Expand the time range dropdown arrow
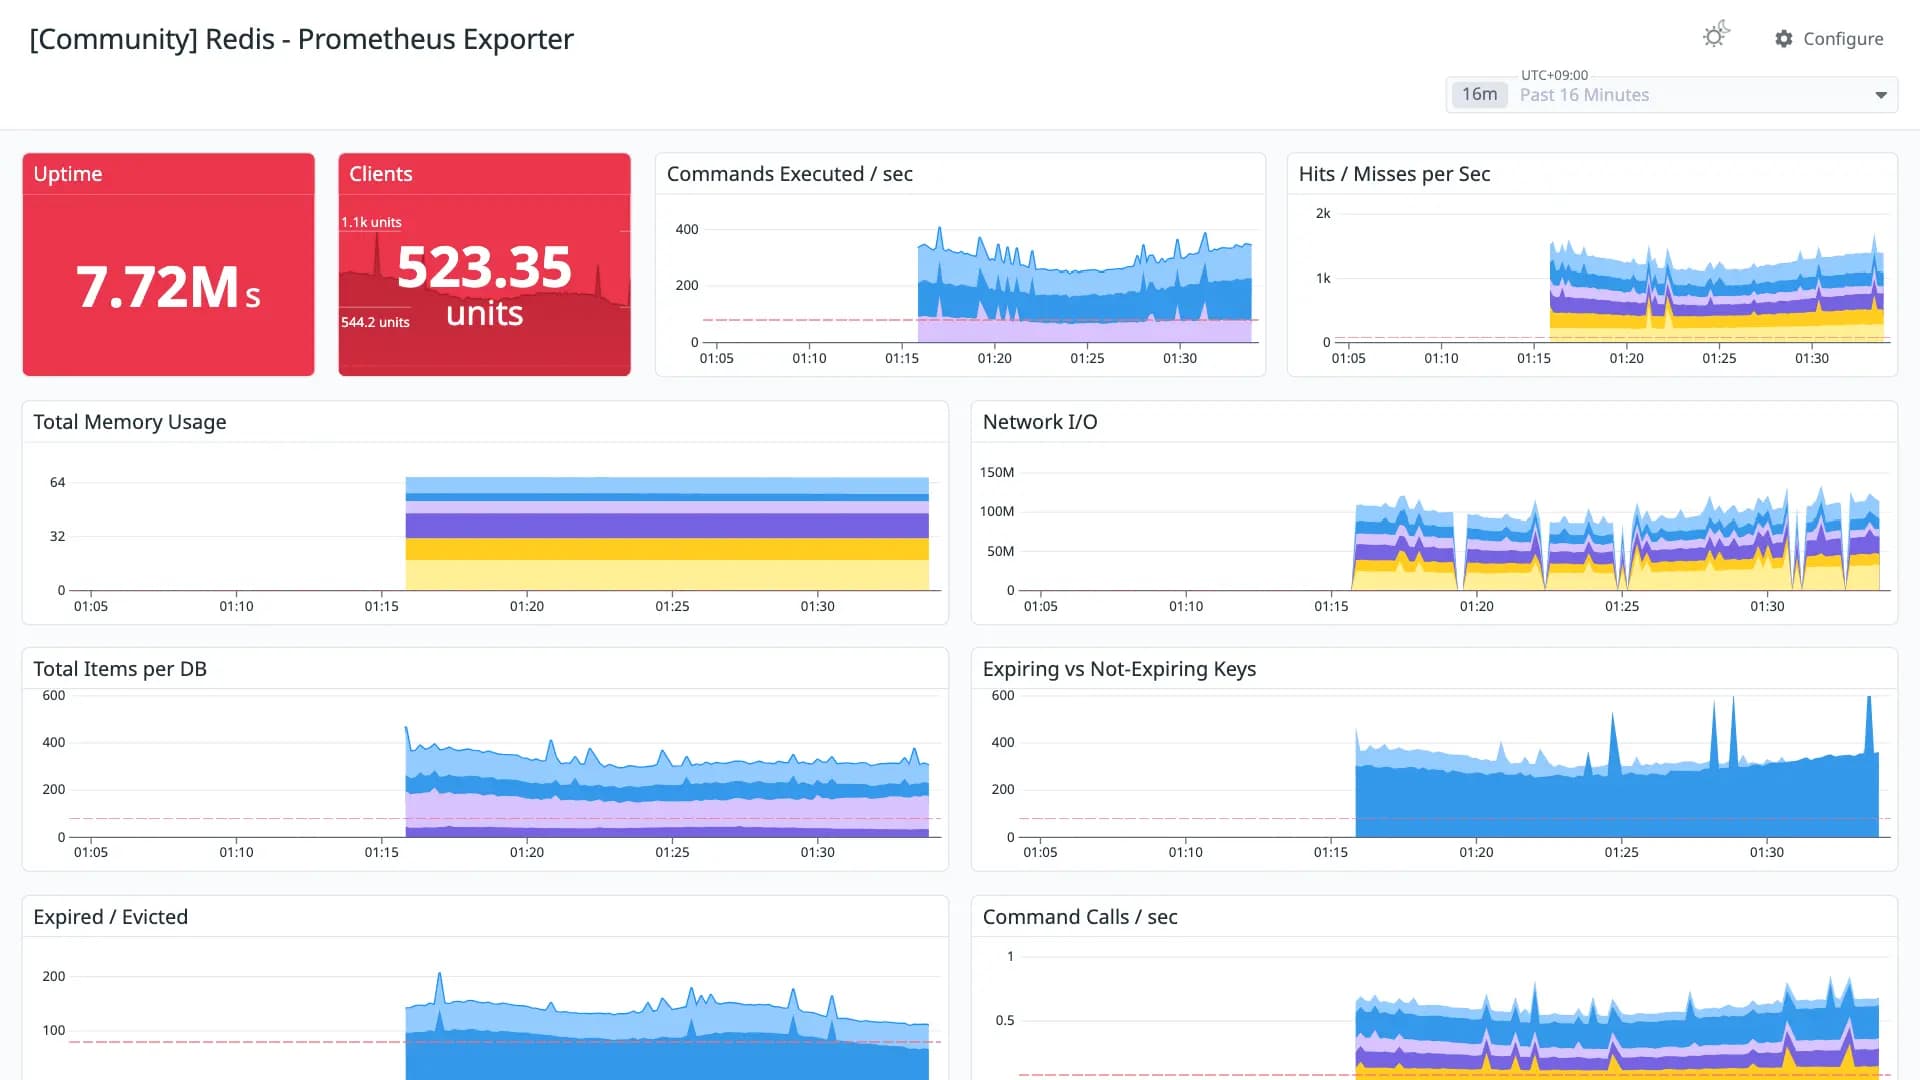The image size is (1920, 1080). 1881,95
